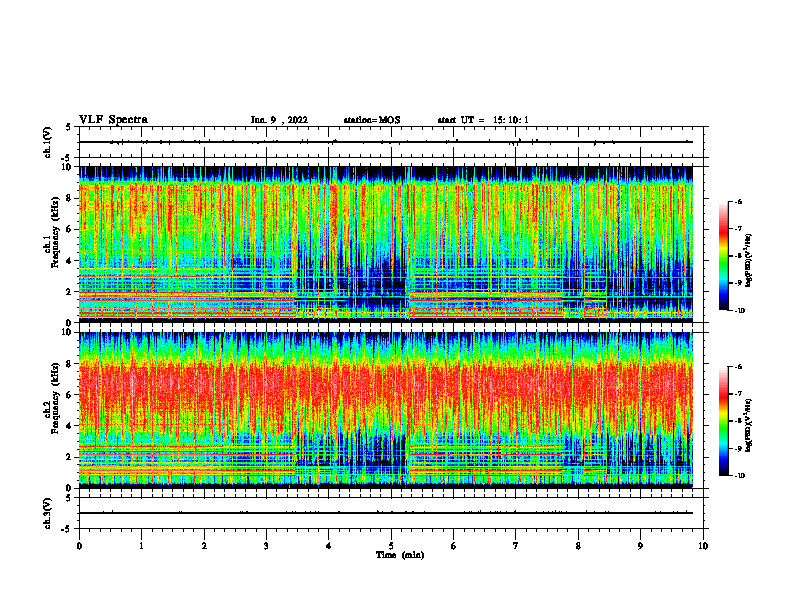Click ch.1 color bar label '-9'

739,283
